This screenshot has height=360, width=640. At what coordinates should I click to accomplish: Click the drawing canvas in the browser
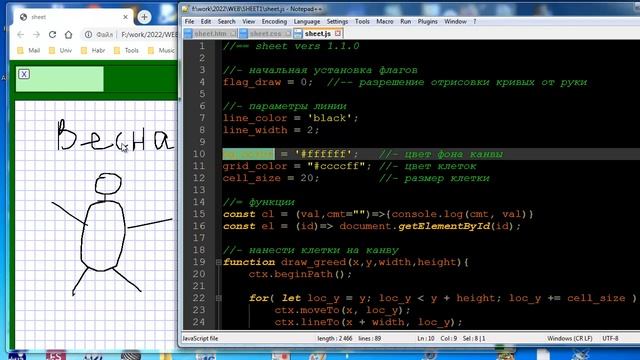[x=96, y=224]
